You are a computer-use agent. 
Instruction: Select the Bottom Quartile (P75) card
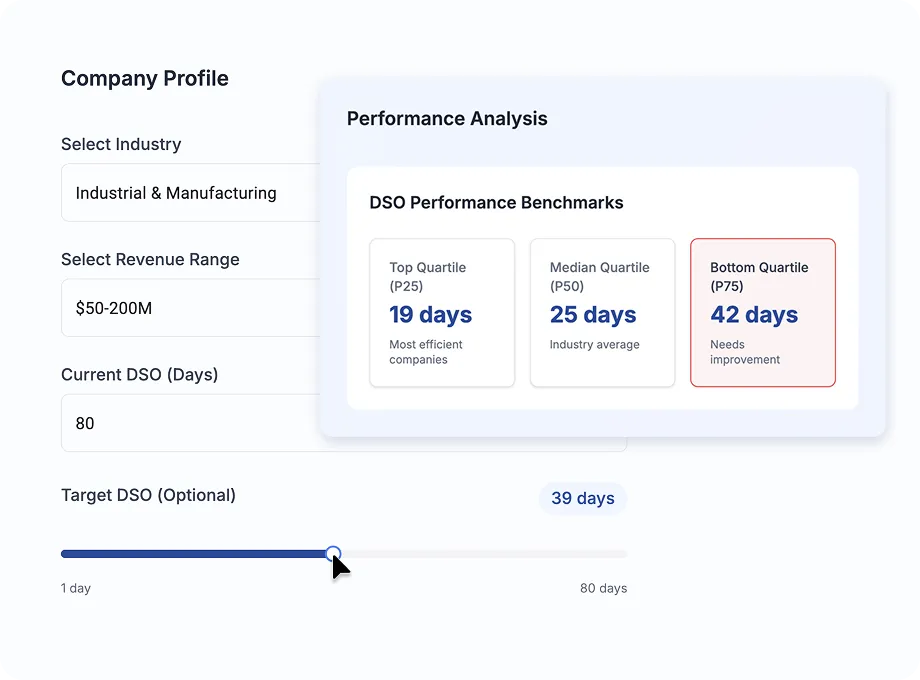coord(763,312)
